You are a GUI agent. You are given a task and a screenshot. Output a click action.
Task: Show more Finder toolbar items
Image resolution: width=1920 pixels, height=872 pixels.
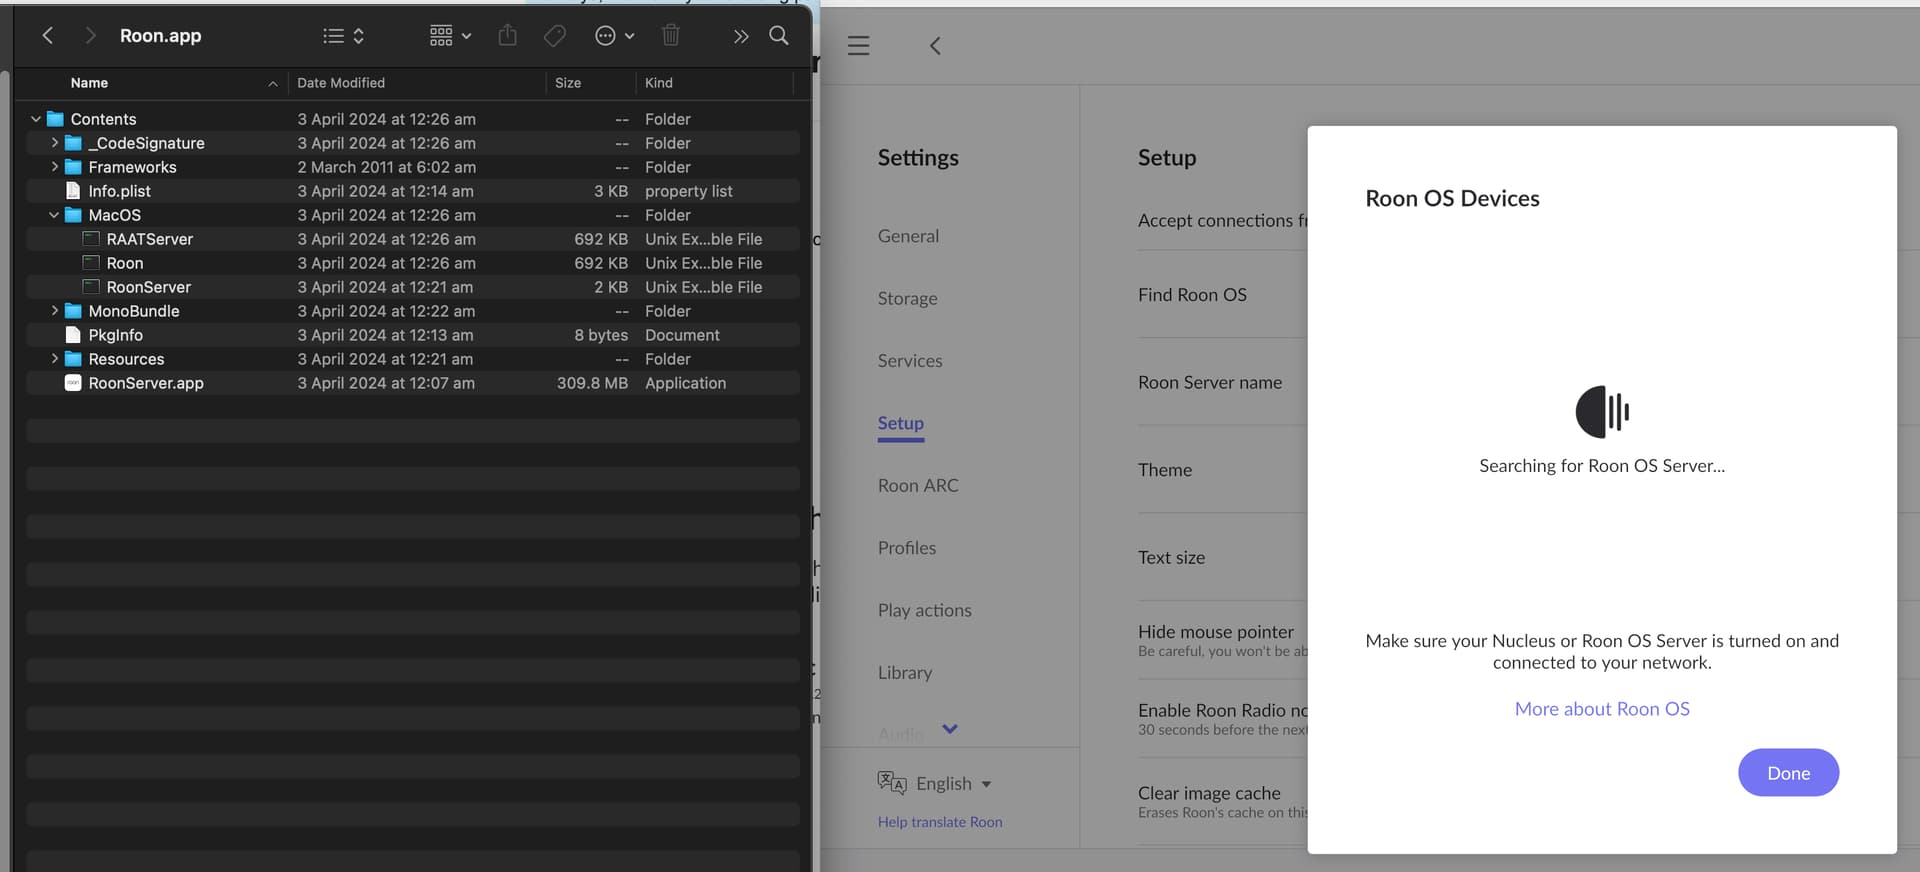coord(741,36)
